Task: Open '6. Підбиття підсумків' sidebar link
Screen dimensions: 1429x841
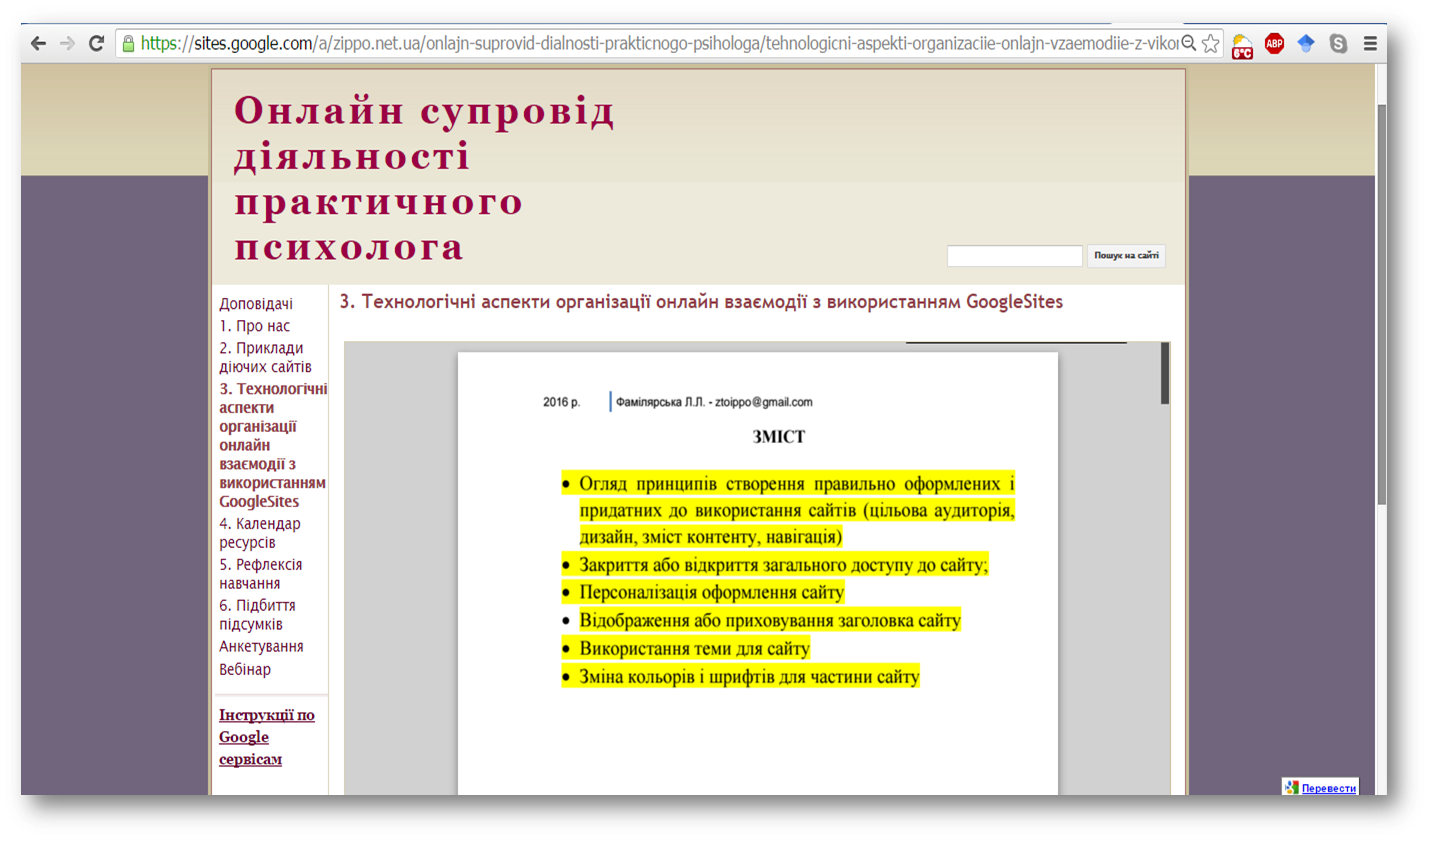Action: click(x=257, y=615)
